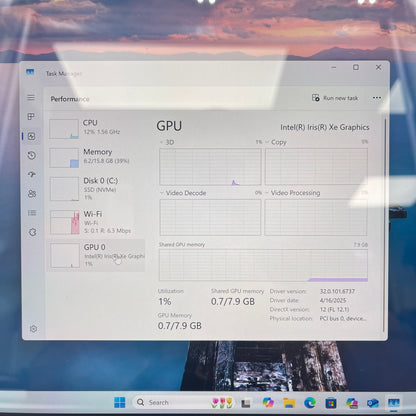Click the Task Manager taskbar icon
The image size is (416, 416).
[394, 403]
